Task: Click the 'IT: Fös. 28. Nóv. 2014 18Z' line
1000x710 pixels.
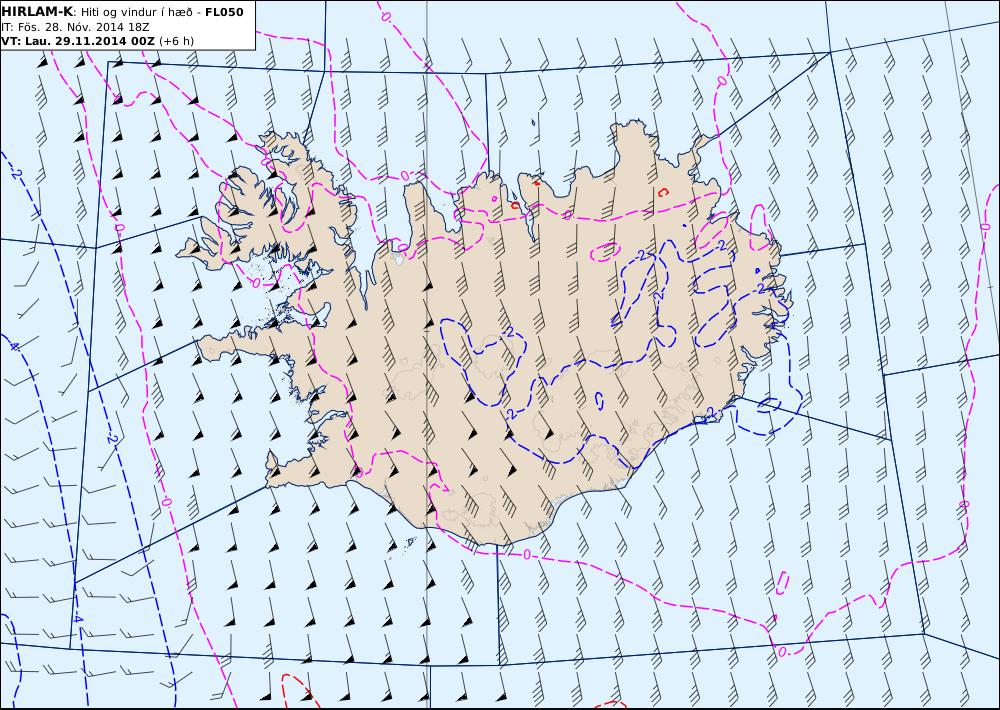Action: tap(75, 27)
